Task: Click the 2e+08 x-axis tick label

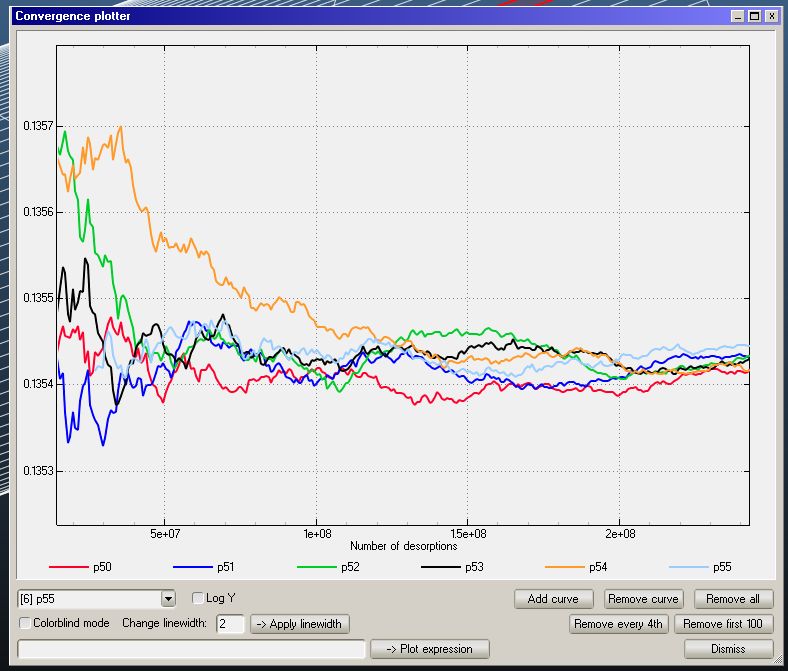Action: [x=620, y=534]
